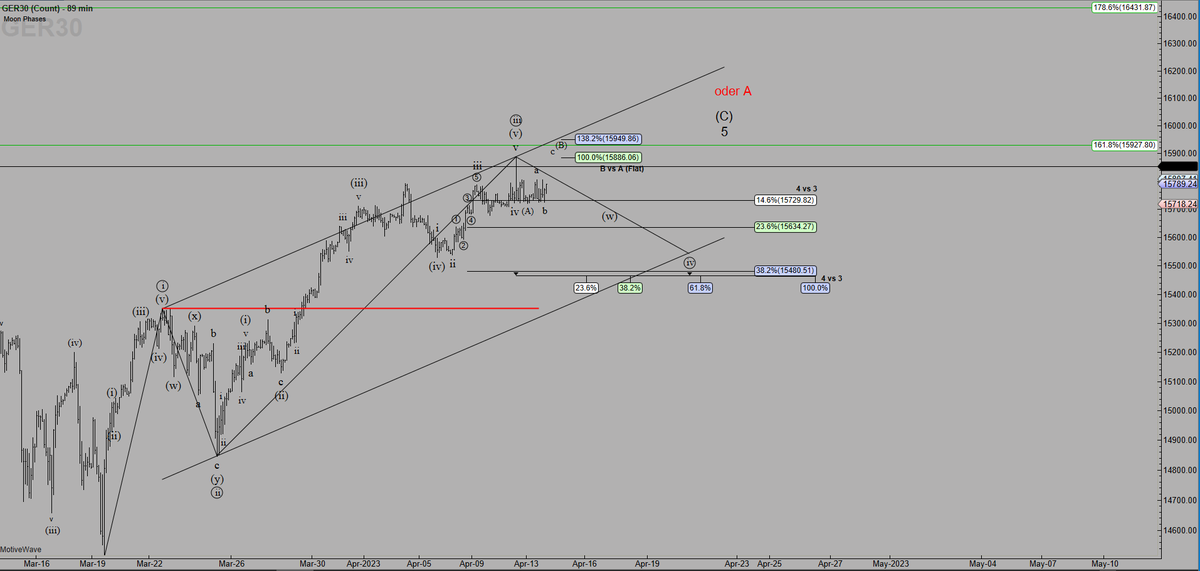Click the 14800.00 price axis label

click(x=1179, y=469)
